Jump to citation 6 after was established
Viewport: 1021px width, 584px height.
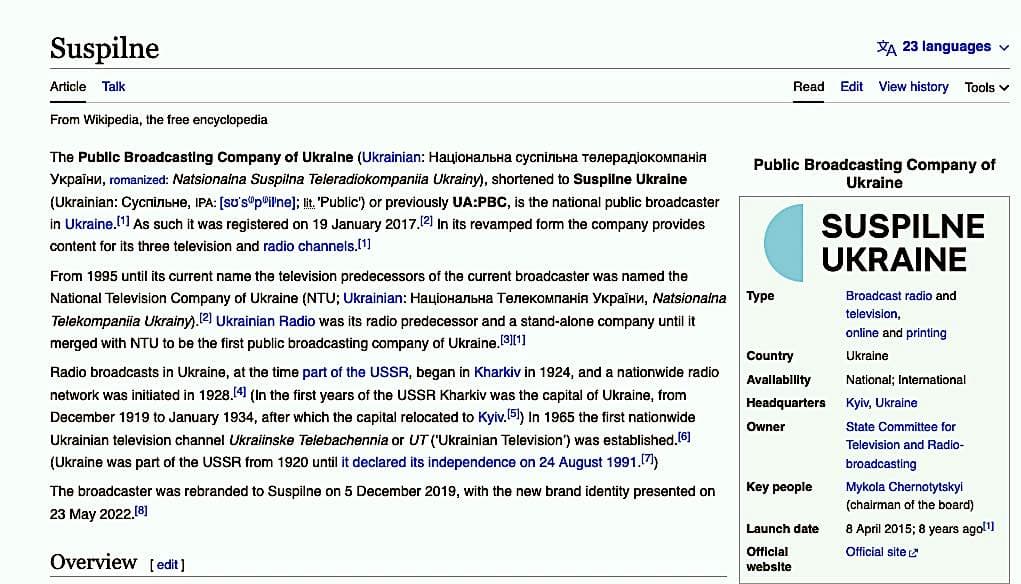(684, 436)
